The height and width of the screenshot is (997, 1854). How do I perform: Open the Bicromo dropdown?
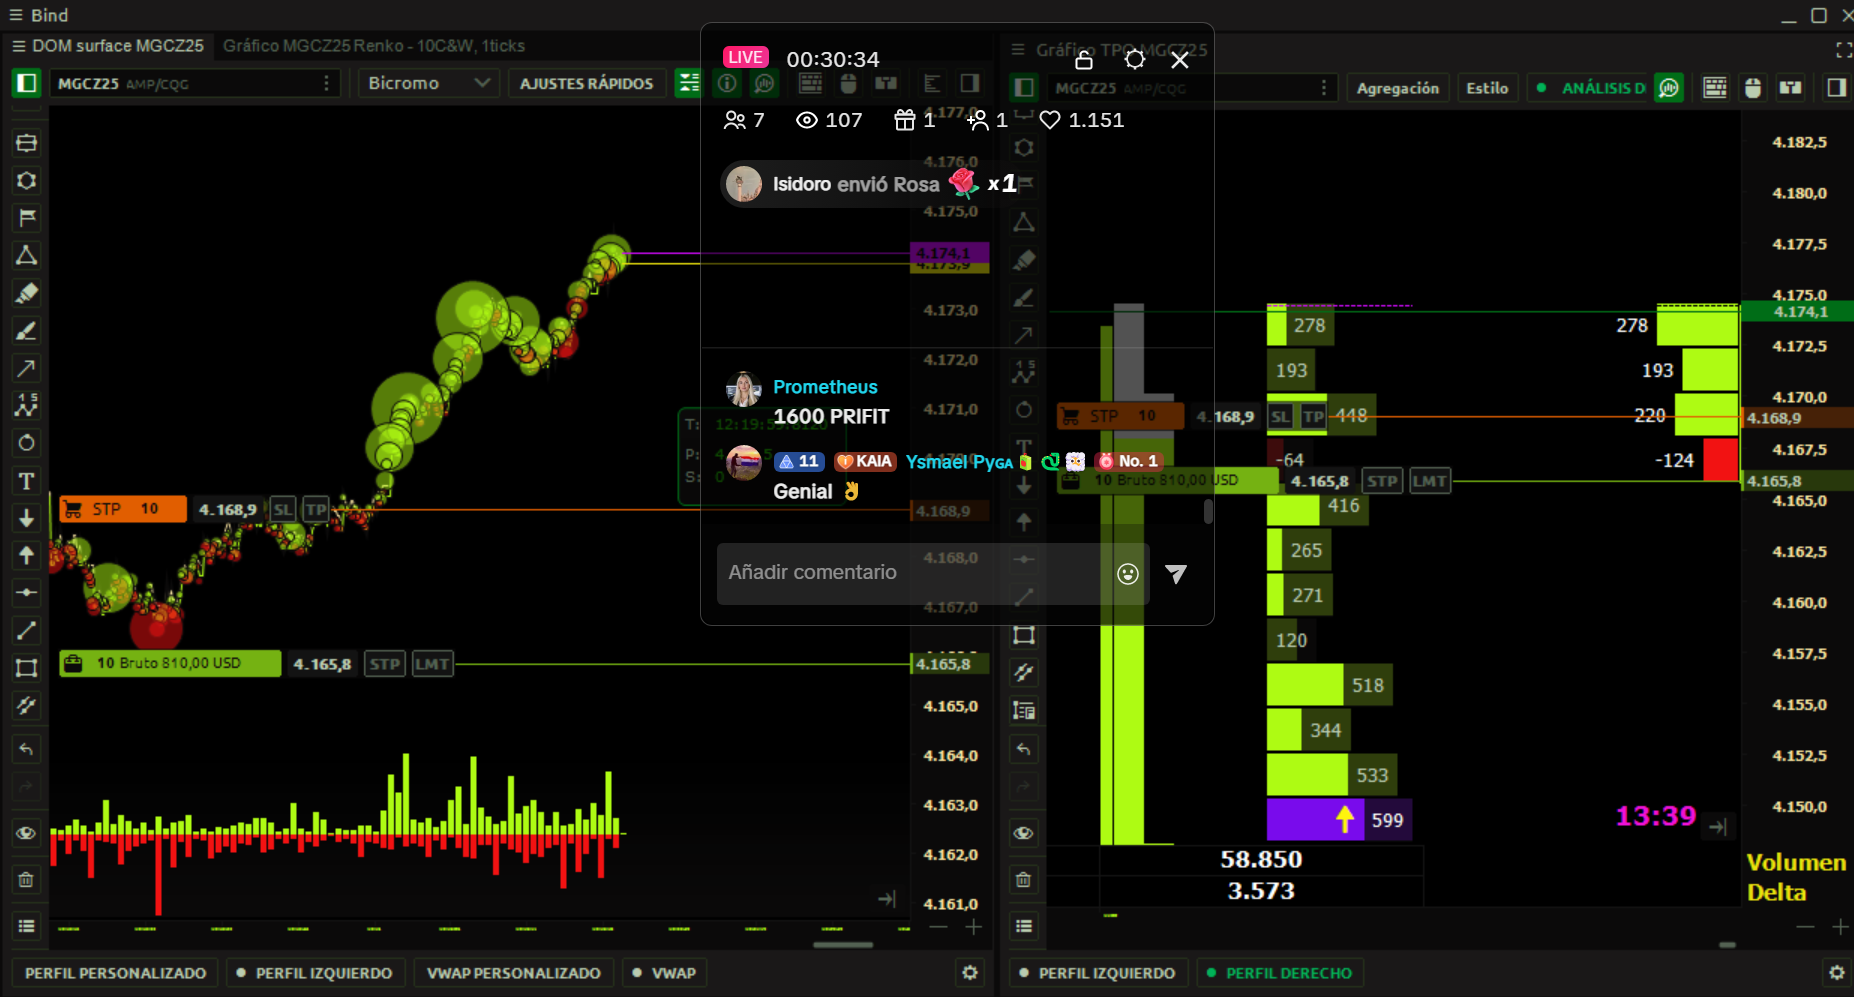(x=428, y=83)
